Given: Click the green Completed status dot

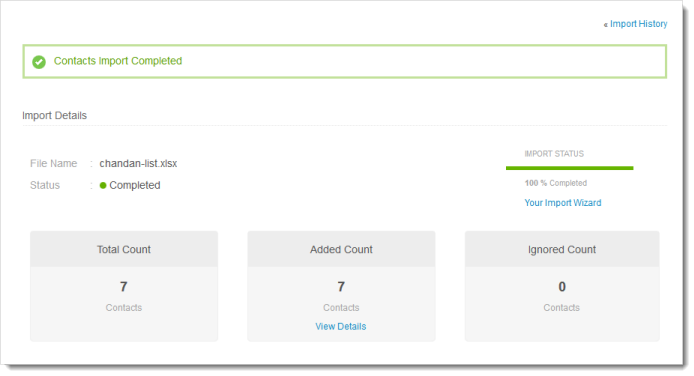Looking at the screenshot, I should pyautogui.click(x=103, y=185).
